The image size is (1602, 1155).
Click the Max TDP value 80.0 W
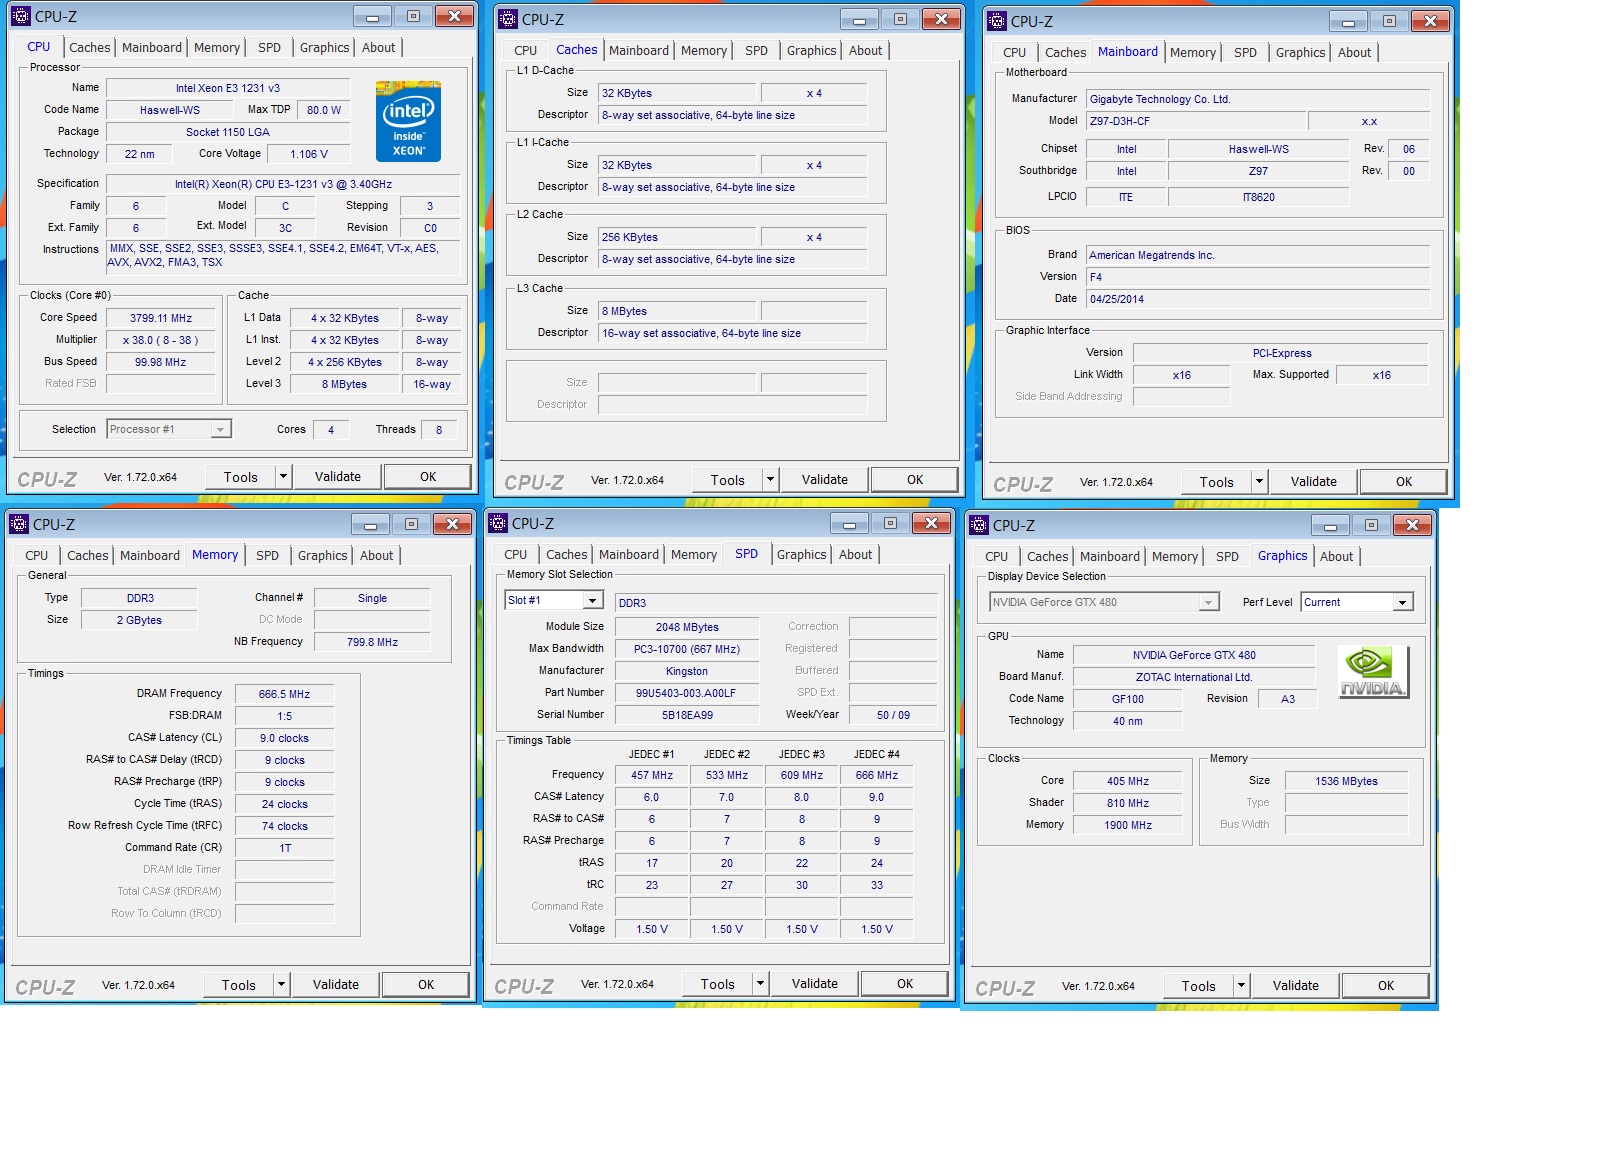click(x=324, y=110)
